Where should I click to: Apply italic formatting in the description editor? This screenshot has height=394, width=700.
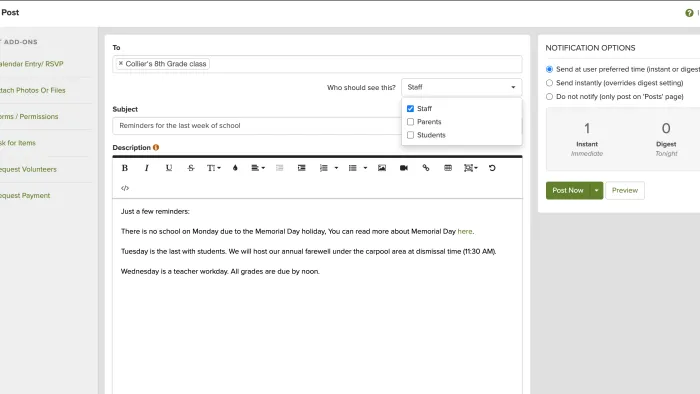pos(146,168)
